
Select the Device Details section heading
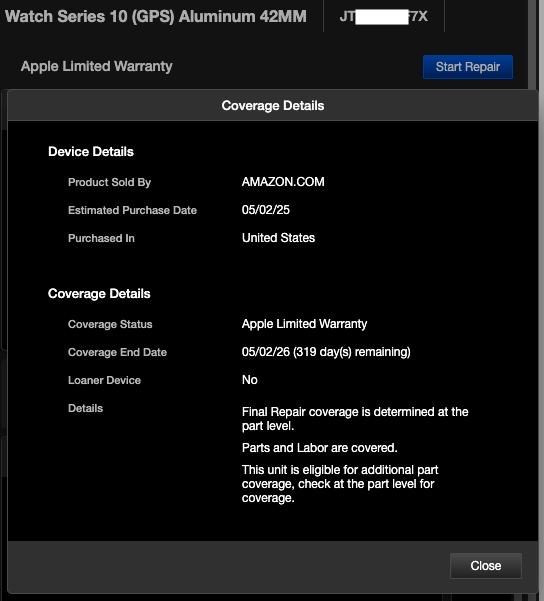pos(91,152)
